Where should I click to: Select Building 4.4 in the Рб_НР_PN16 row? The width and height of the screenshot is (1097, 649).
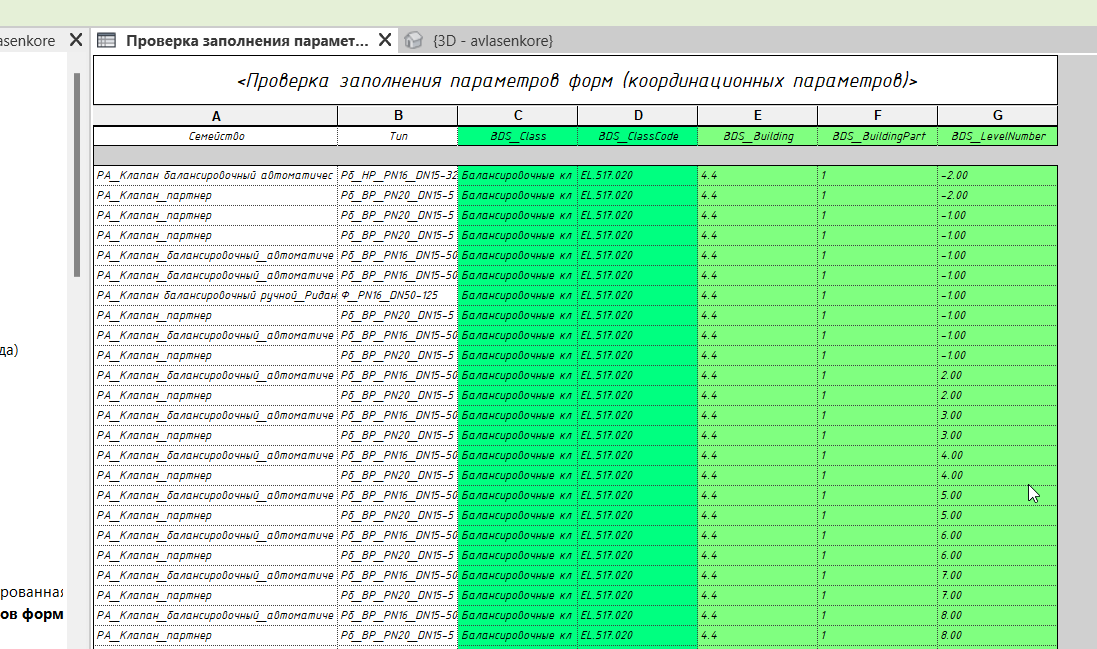pos(758,176)
